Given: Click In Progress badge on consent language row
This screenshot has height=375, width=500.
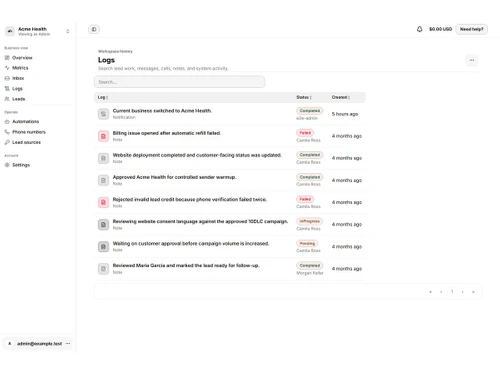Looking at the screenshot, I should coord(310,221).
